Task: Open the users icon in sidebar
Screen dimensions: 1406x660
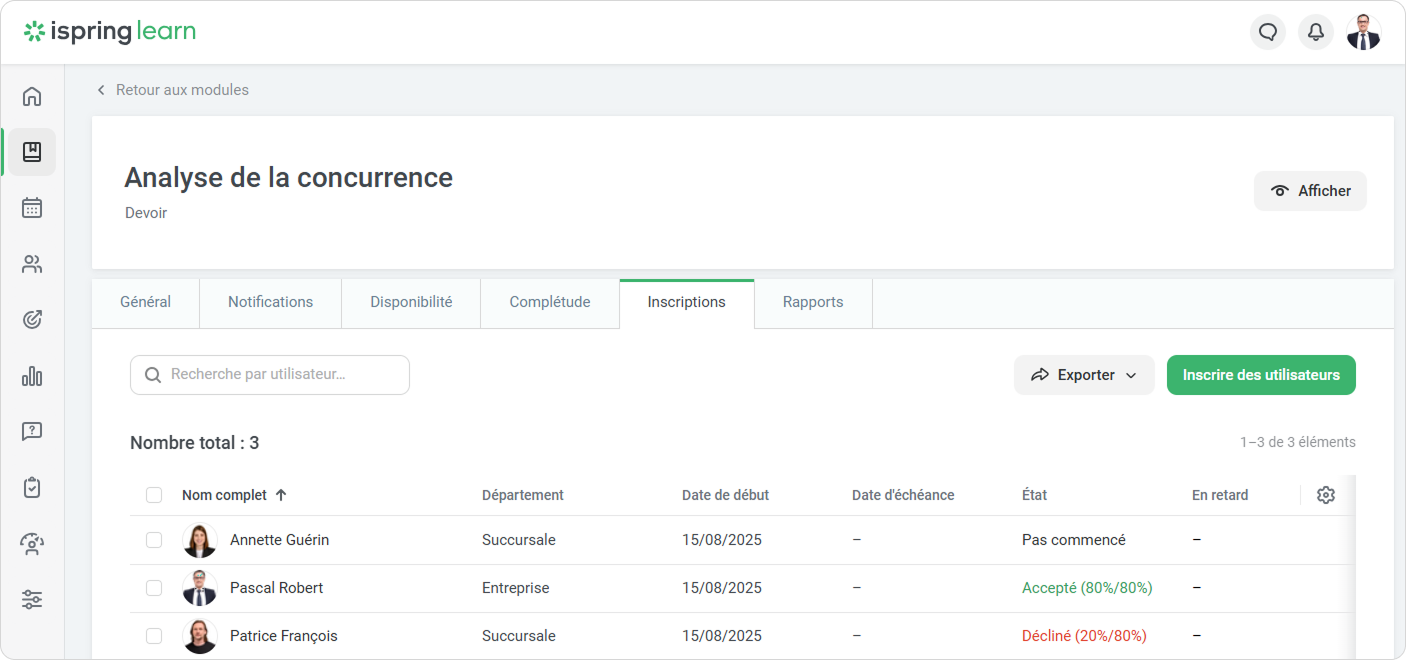Action: 32,265
